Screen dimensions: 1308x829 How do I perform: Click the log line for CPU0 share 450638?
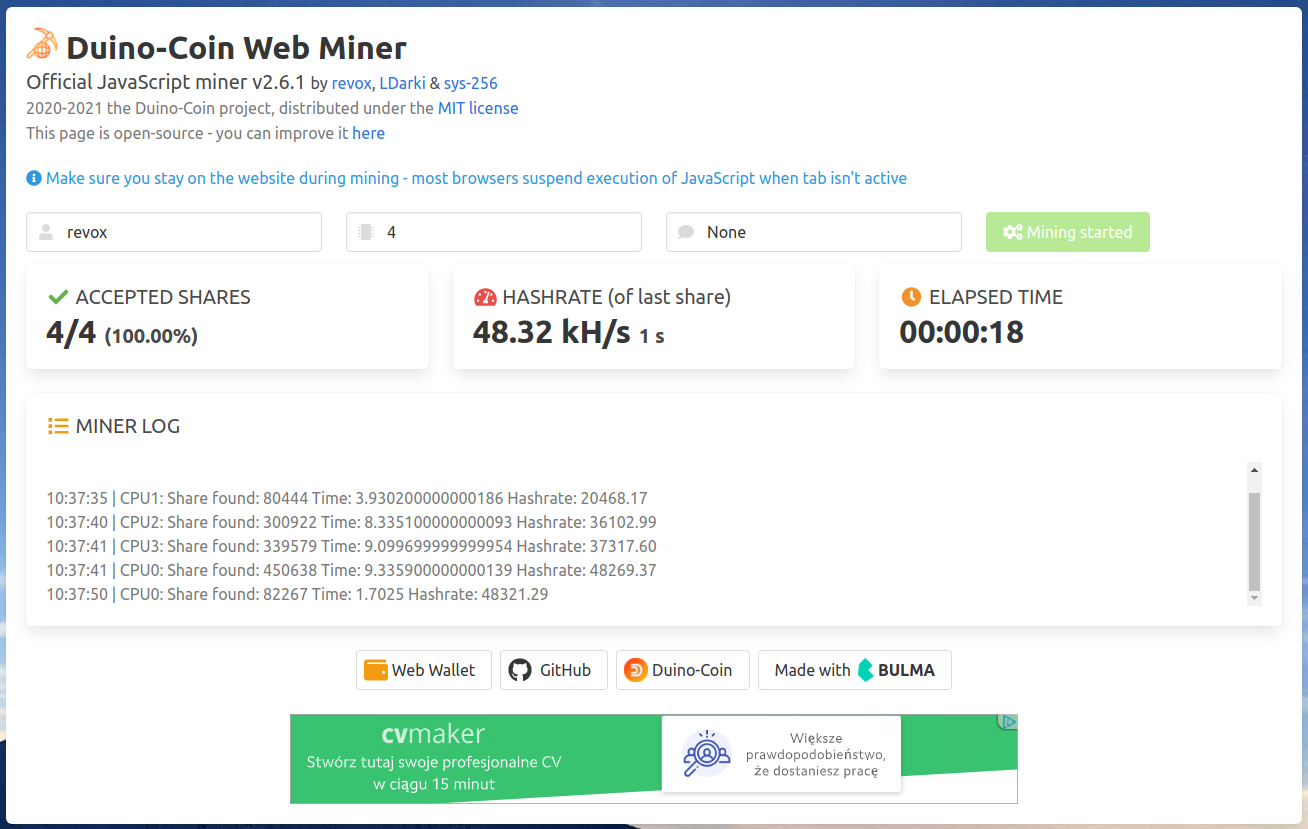tap(351, 570)
